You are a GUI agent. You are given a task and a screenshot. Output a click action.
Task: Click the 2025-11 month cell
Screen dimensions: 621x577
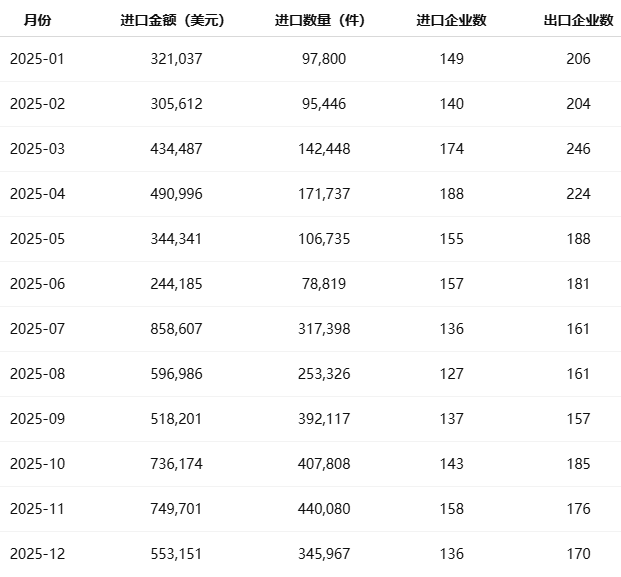click(x=37, y=509)
